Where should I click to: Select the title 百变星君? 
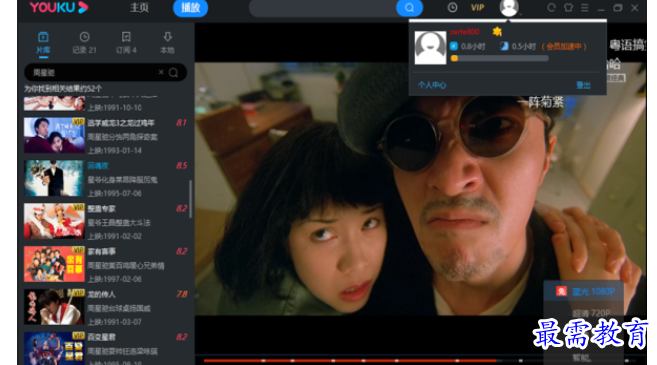pos(101,337)
